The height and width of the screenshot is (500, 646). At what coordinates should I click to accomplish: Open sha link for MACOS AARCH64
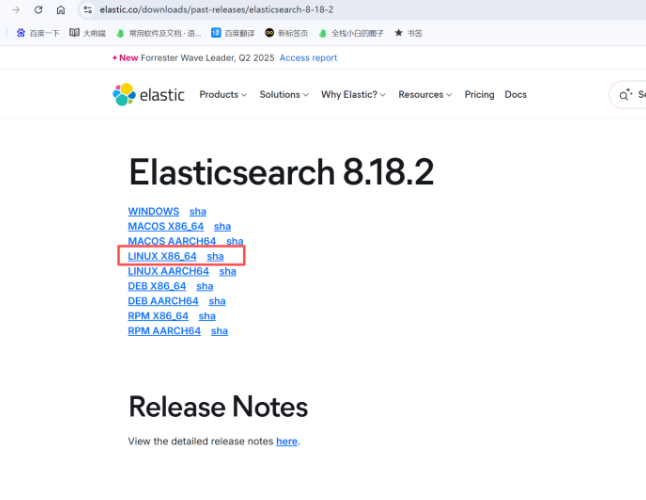click(235, 241)
